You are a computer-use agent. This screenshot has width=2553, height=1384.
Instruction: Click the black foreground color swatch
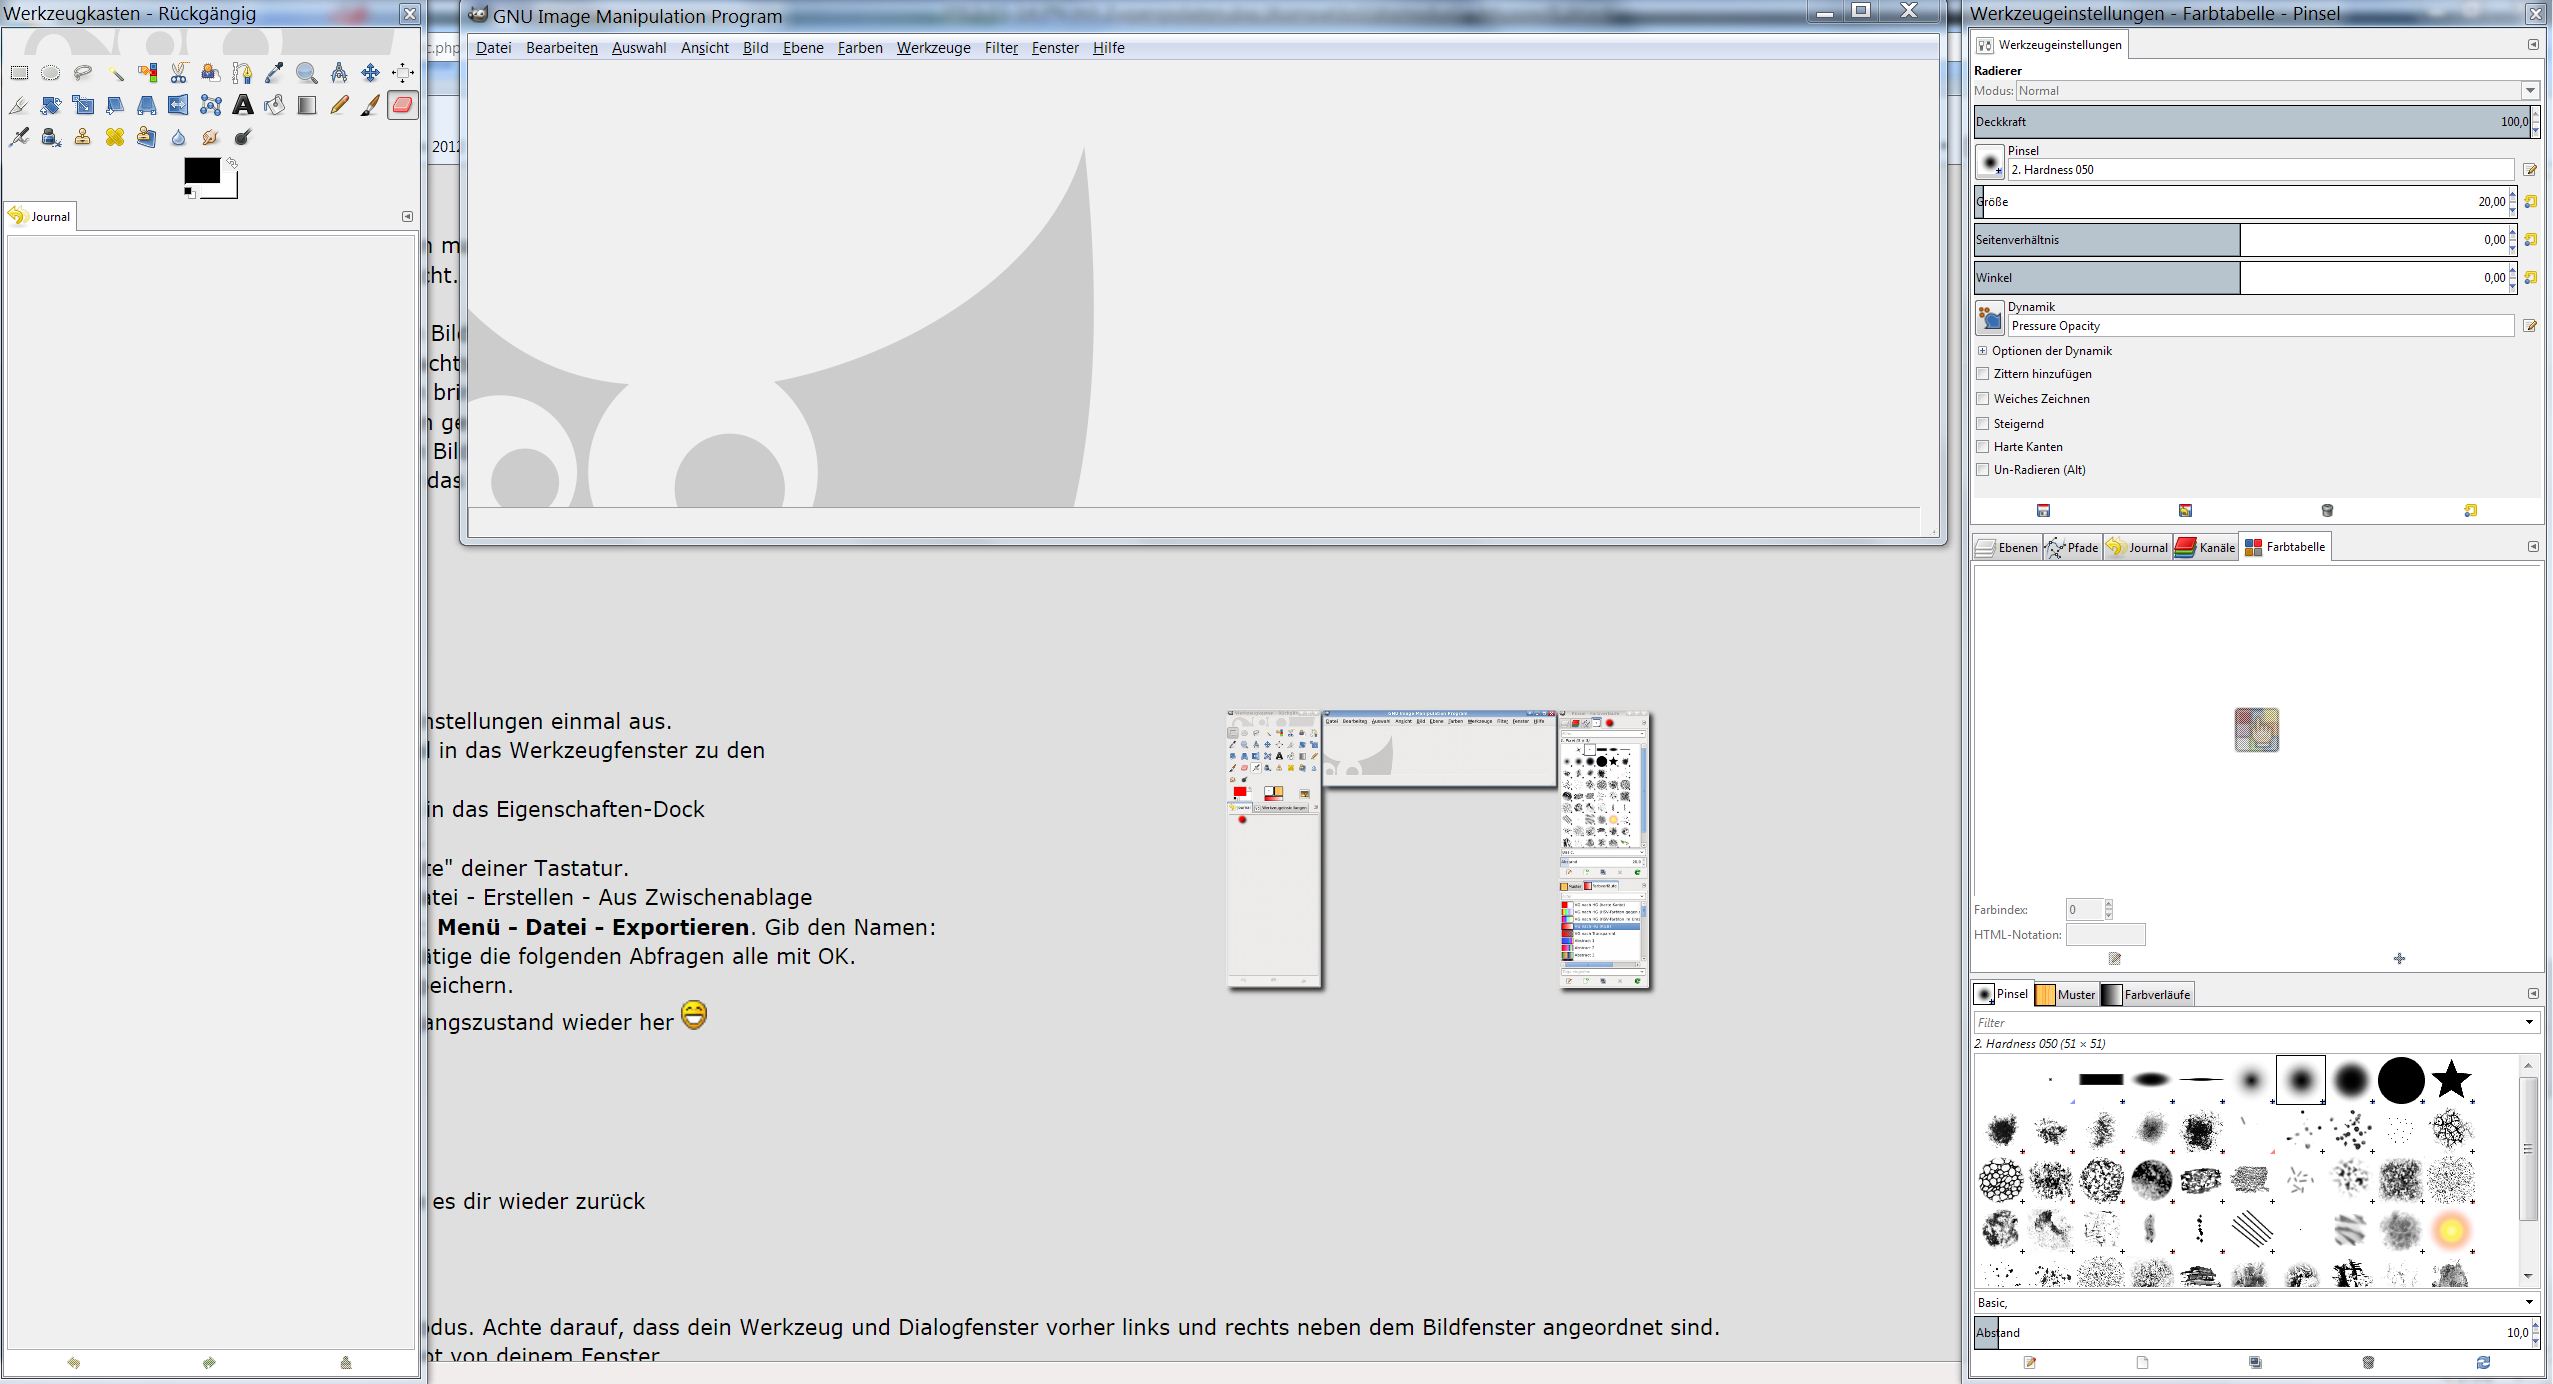(201, 171)
